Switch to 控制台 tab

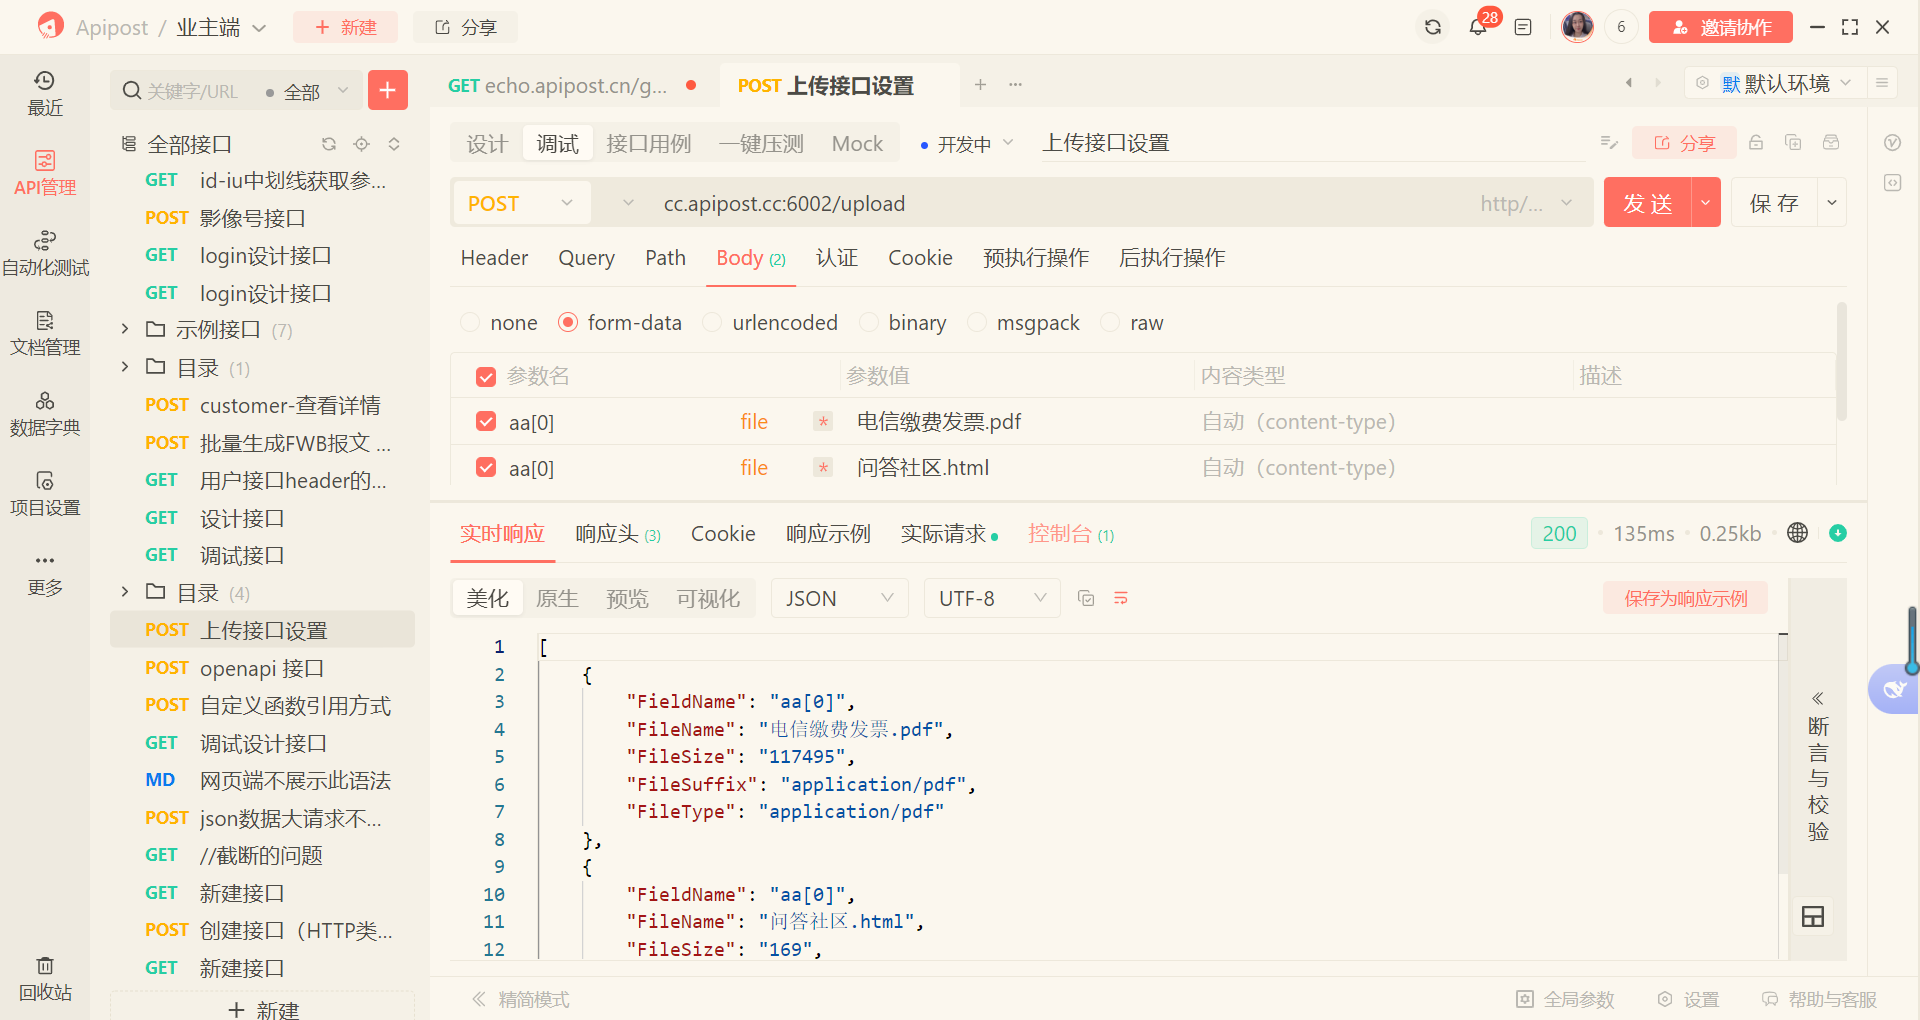pyautogui.click(x=1071, y=534)
